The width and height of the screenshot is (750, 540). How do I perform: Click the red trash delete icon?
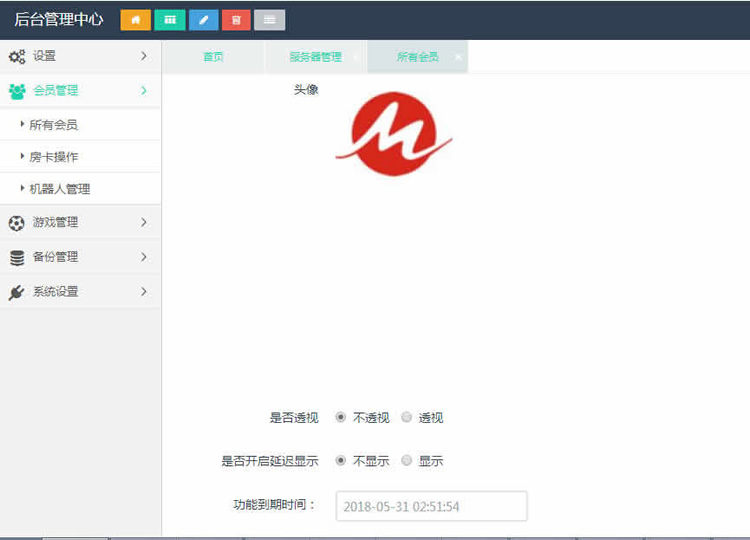pyautogui.click(x=236, y=20)
